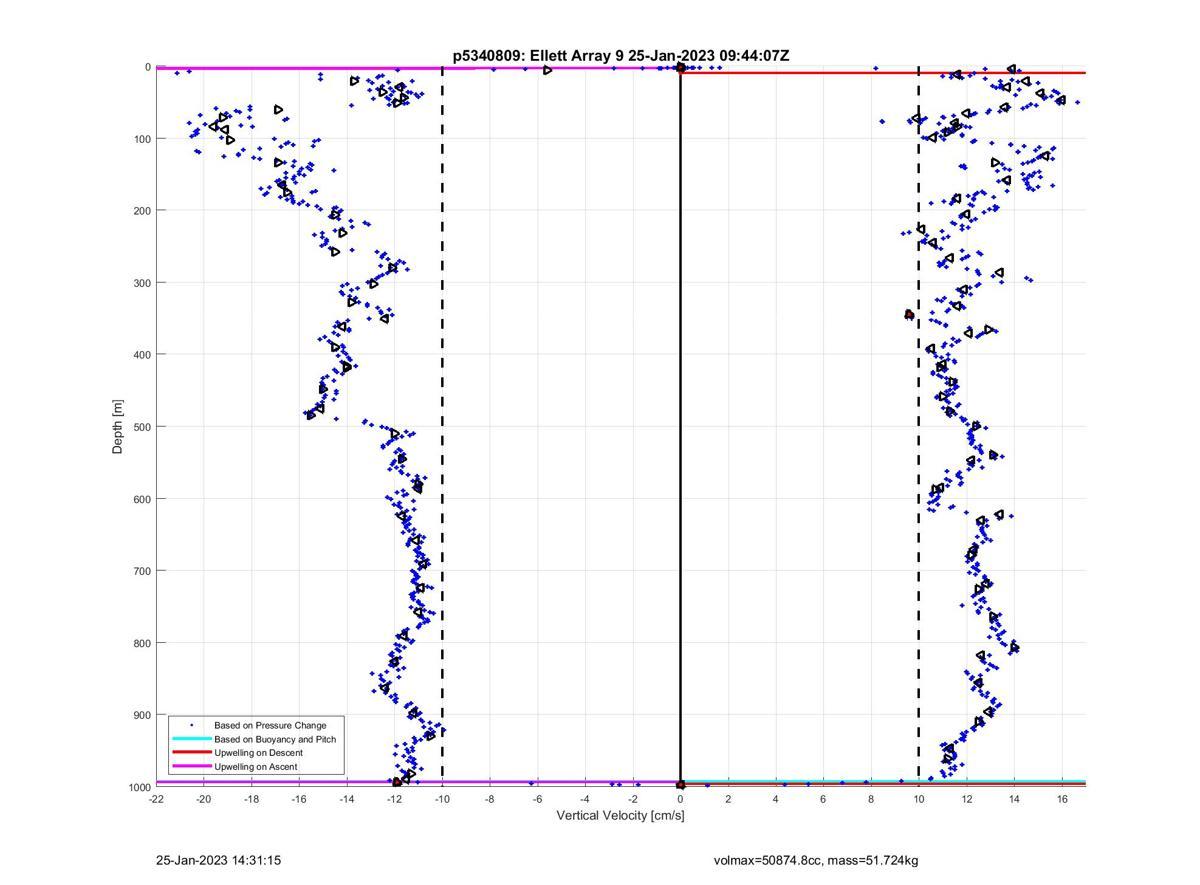Click the magenta line swatch in legend
The image size is (1200, 885).
tap(192, 767)
